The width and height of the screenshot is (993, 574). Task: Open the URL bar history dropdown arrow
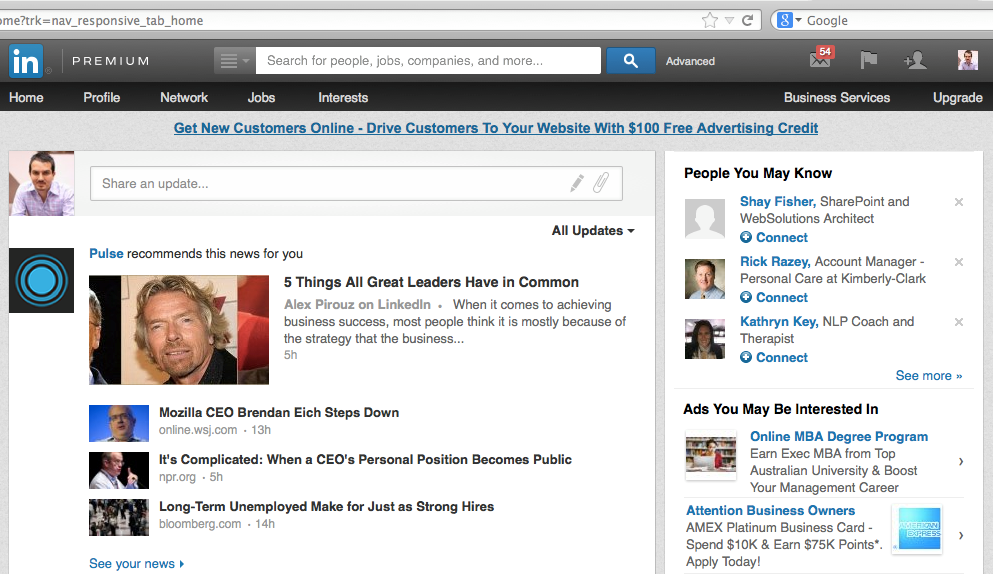coord(730,20)
